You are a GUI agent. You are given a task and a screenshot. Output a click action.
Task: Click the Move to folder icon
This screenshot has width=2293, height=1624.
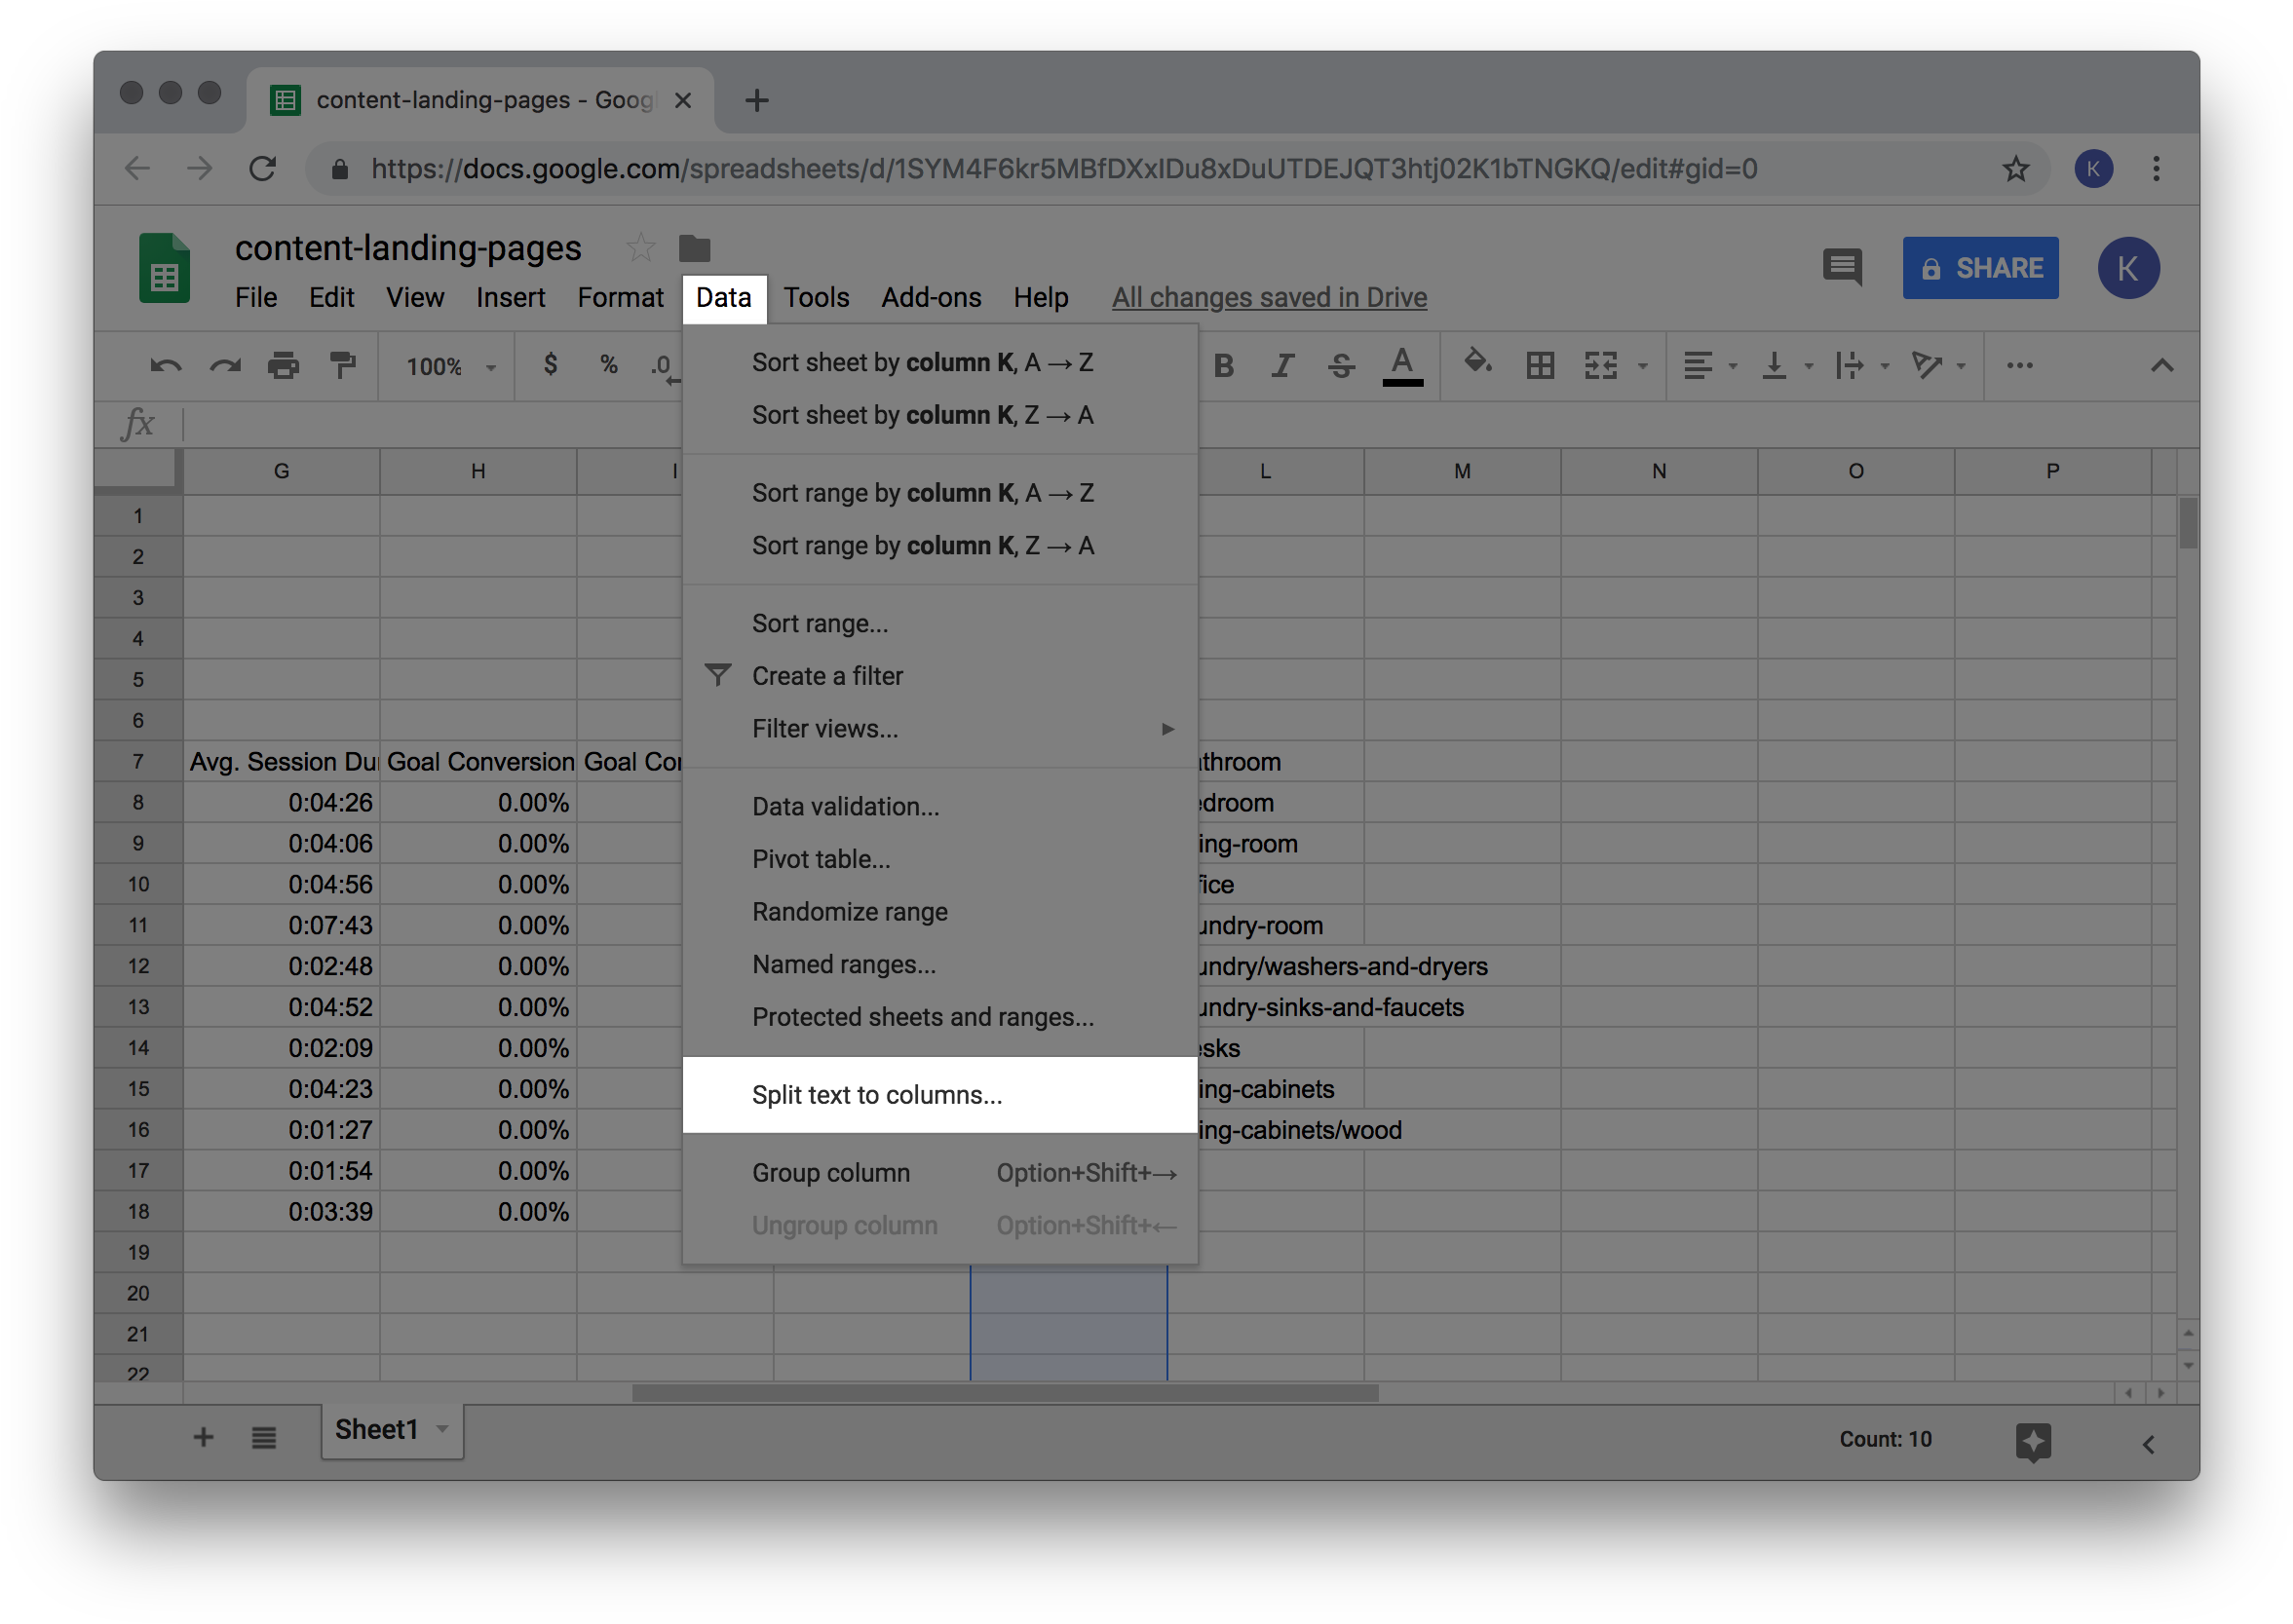(x=694, y=248)
